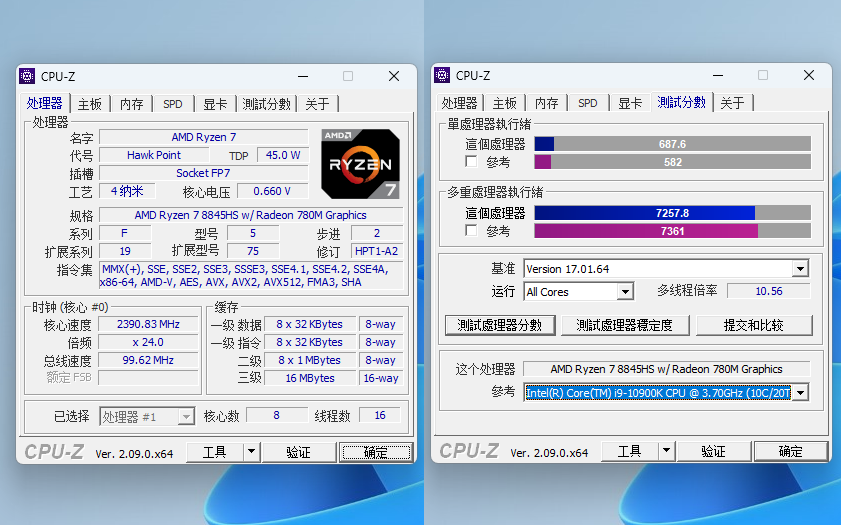
Task: Open the 显卡 tab in left window
Action: click(x=215, y=104)
